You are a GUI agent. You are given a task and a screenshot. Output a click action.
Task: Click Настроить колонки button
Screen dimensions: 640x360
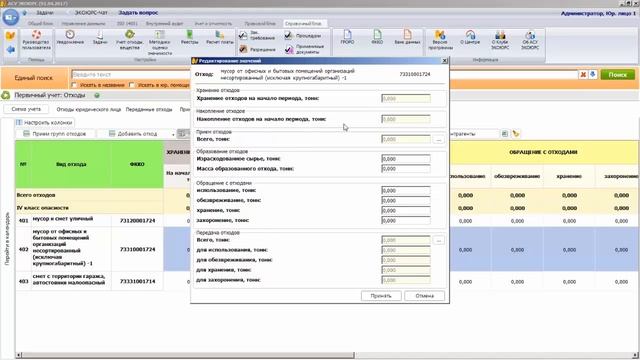point(44,122)
